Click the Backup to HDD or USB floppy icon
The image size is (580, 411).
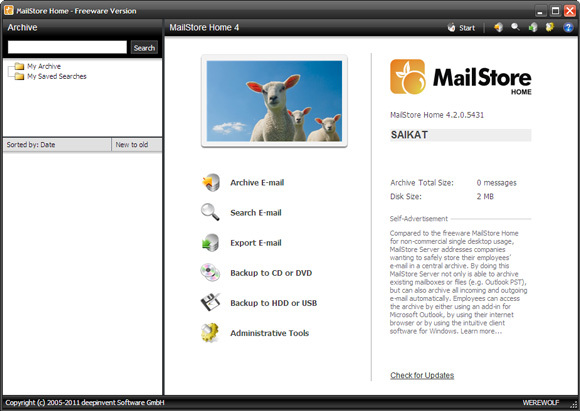click(210, 302)
